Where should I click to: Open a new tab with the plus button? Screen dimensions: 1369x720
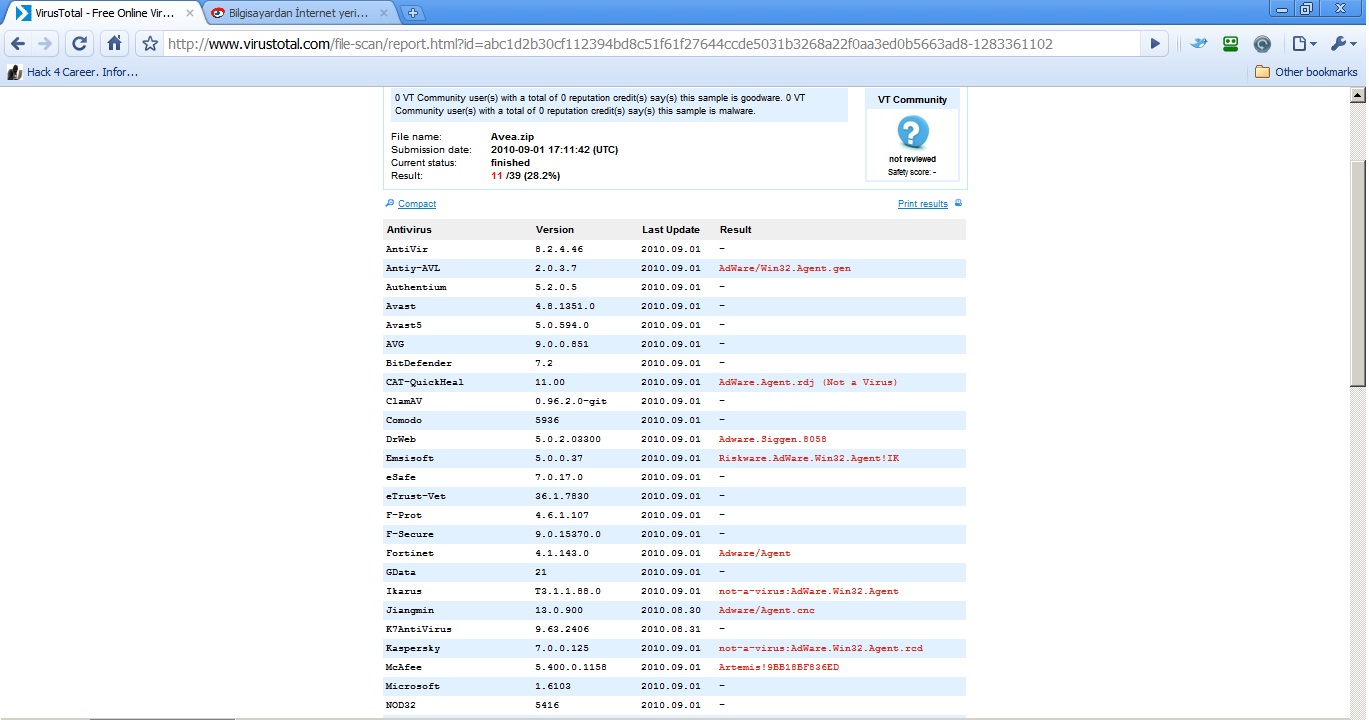(413, 13)
